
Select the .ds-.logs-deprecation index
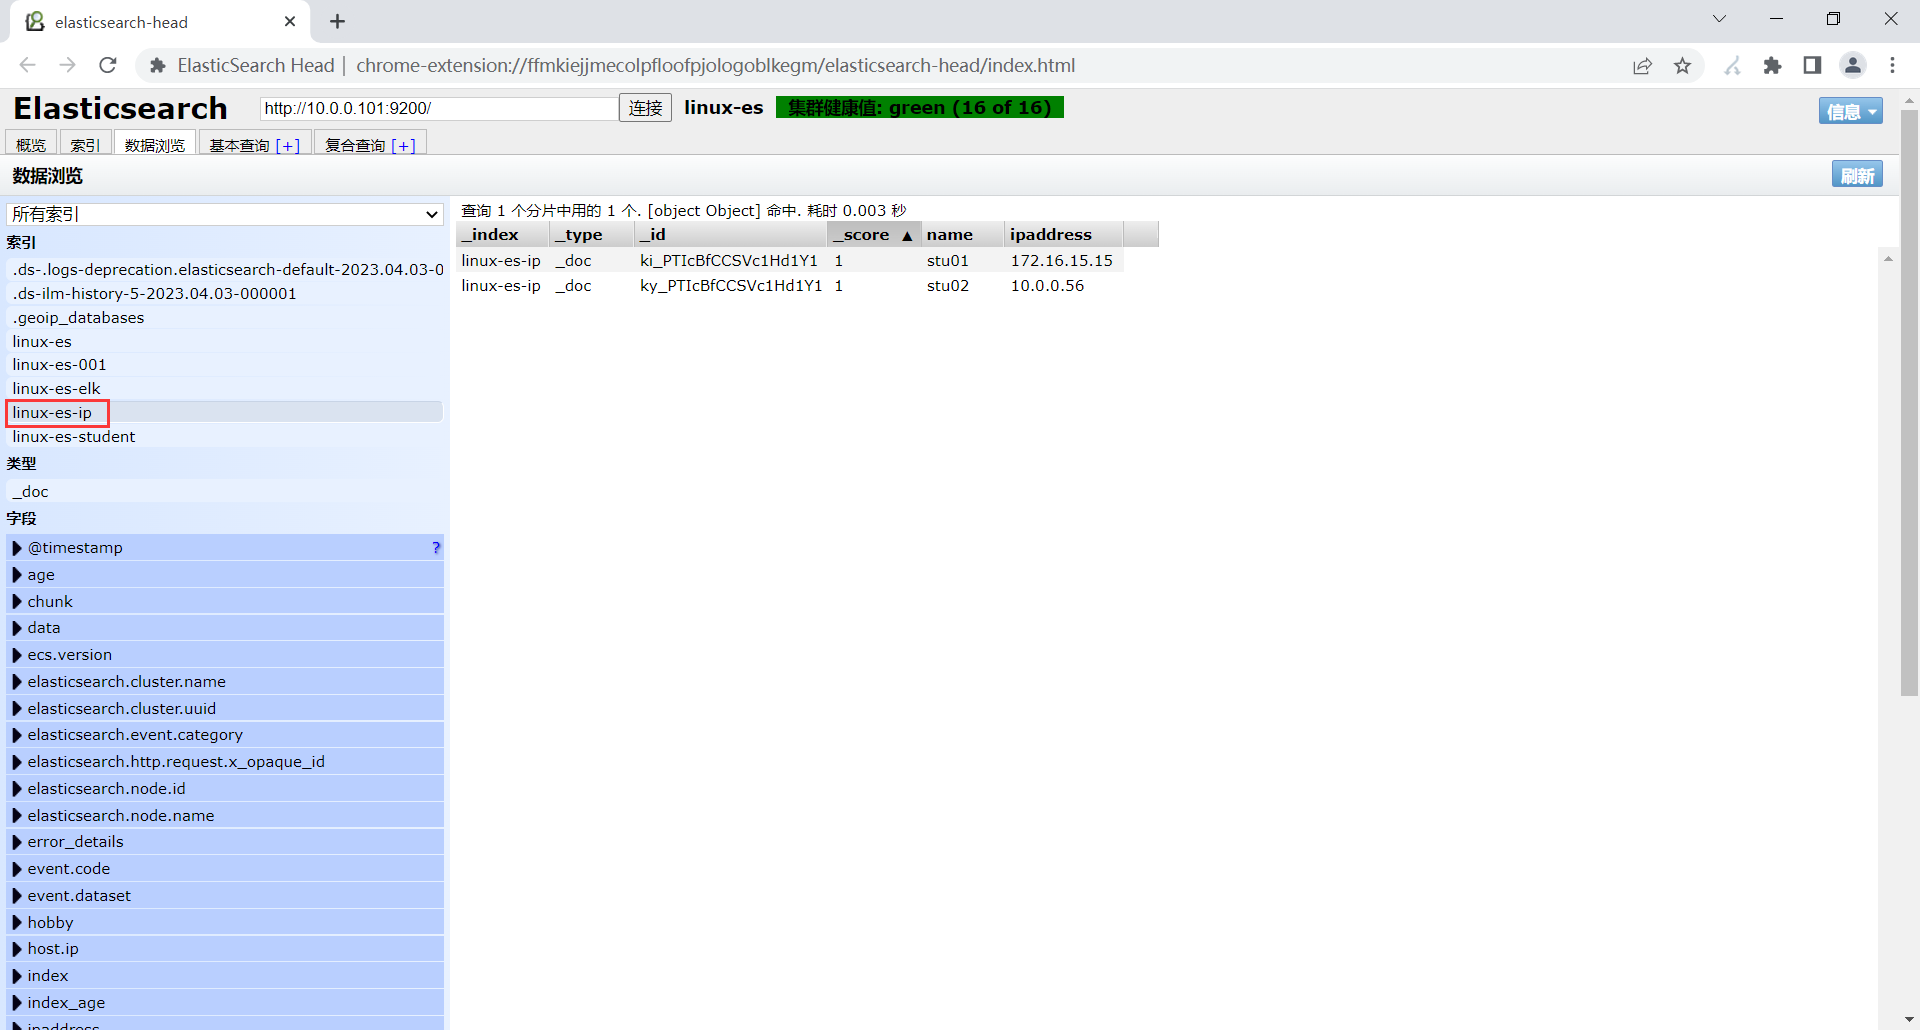pos(225,269)
